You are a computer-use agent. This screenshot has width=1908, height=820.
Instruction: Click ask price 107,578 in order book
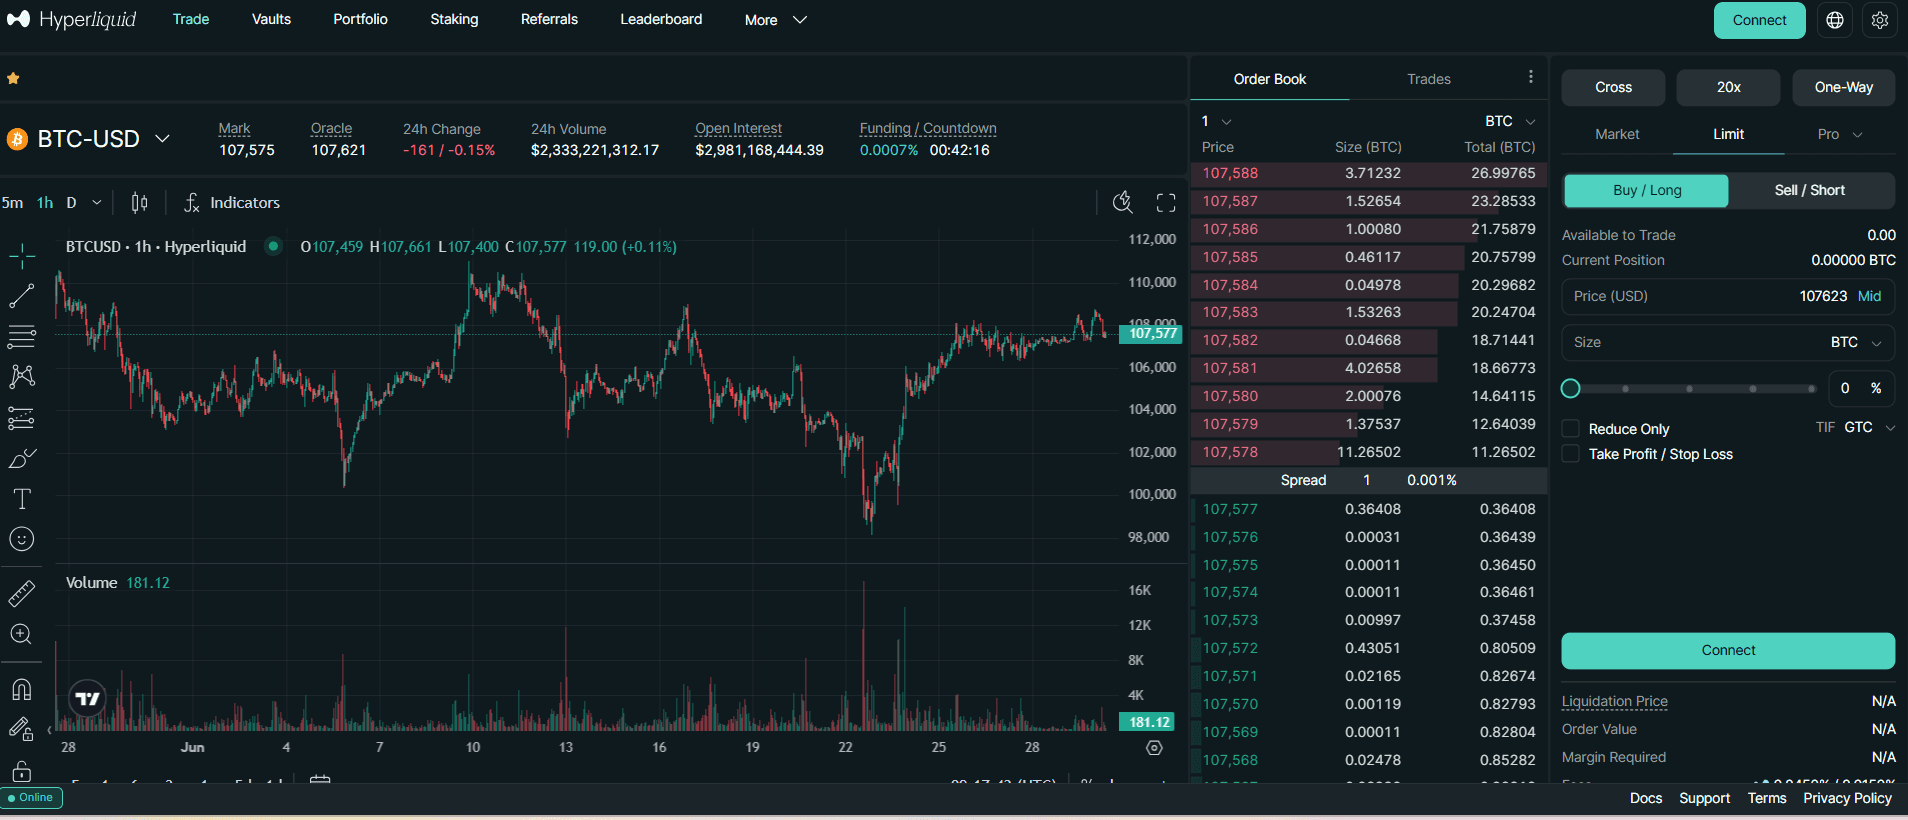[x=1230, y=452]
